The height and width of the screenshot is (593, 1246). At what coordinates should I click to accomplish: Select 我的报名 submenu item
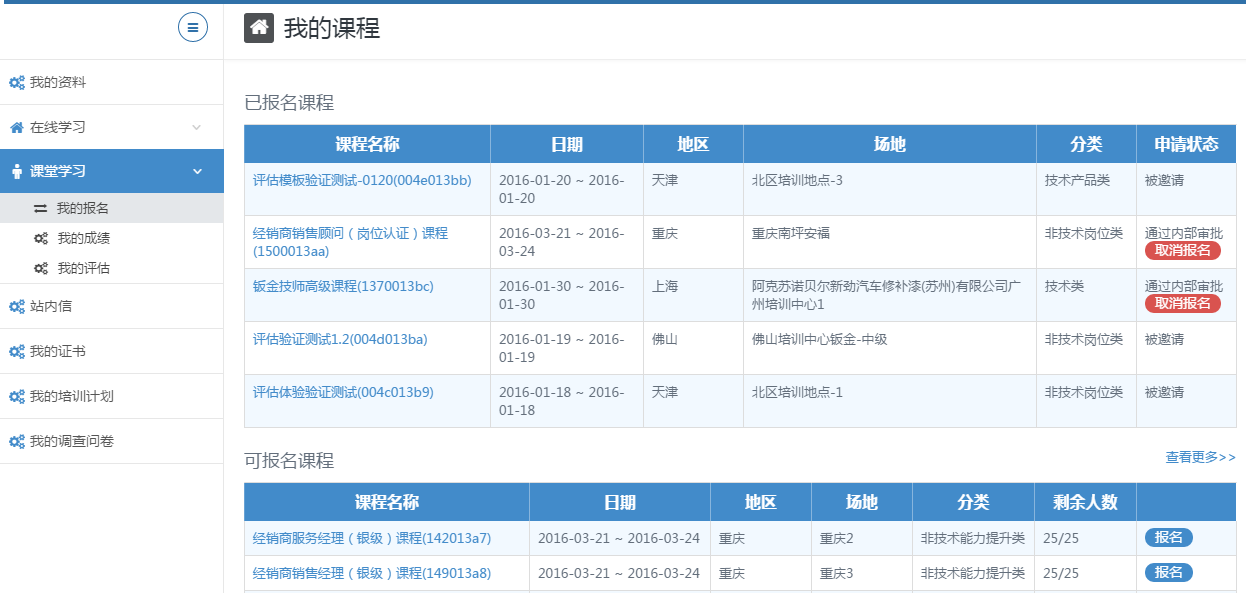[82, 208]
